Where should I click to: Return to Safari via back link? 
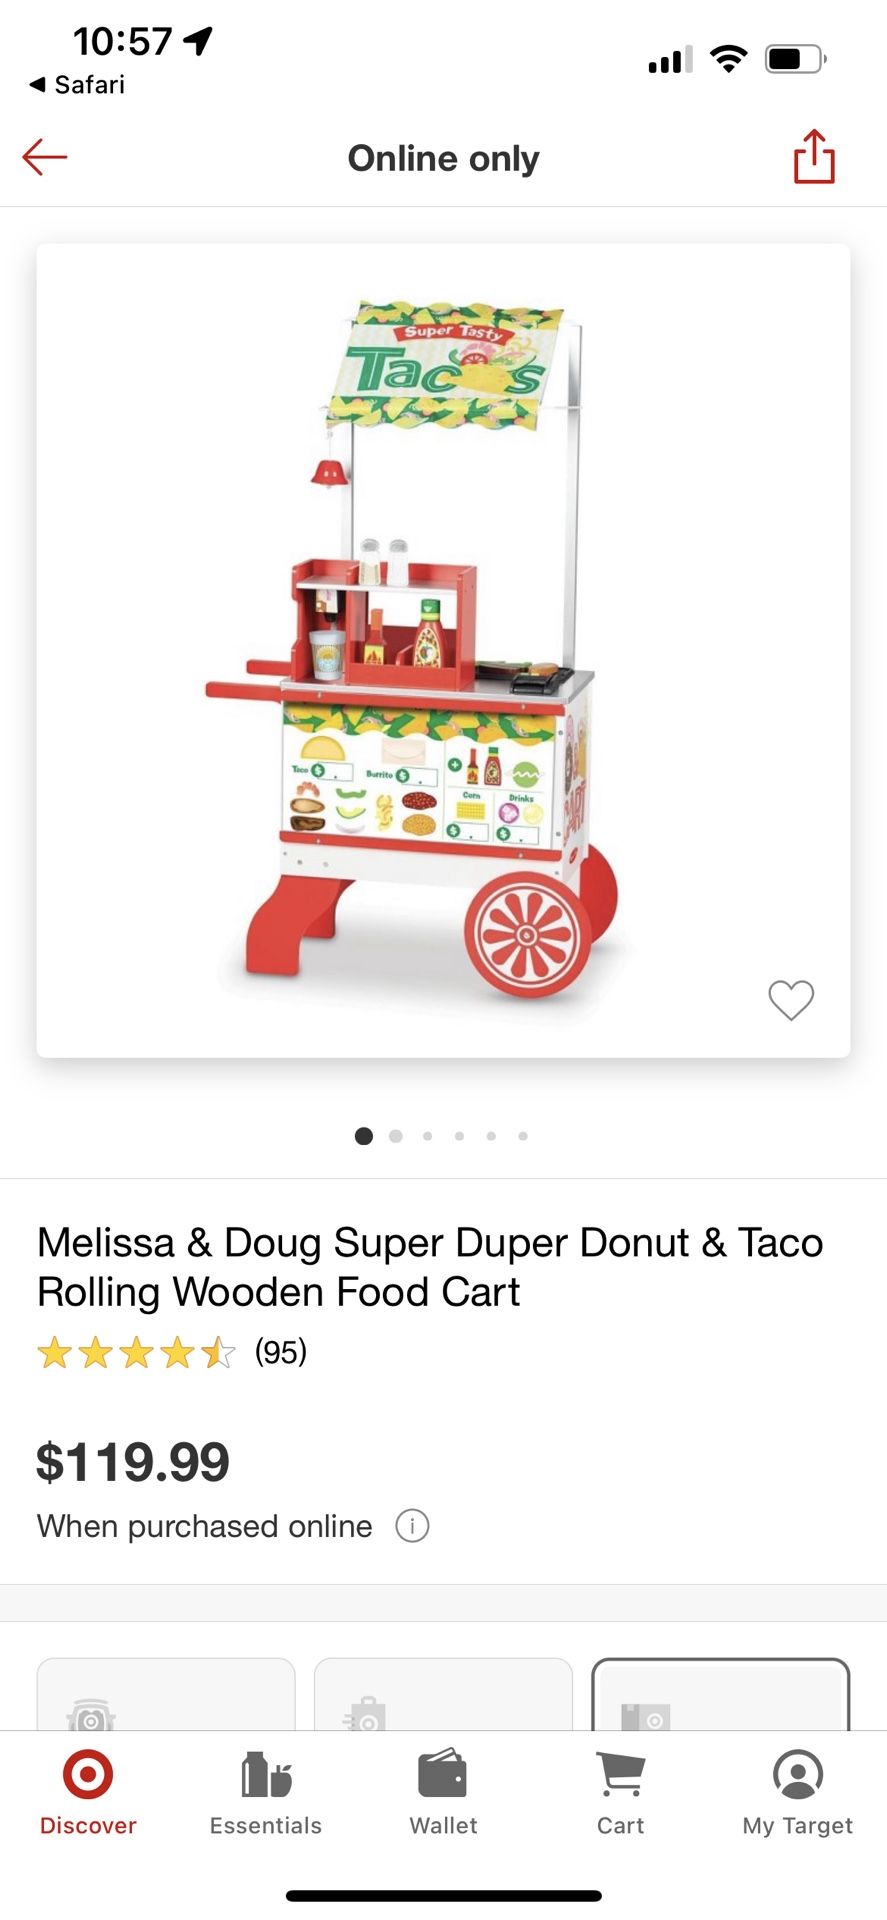(x=78, y=85)
